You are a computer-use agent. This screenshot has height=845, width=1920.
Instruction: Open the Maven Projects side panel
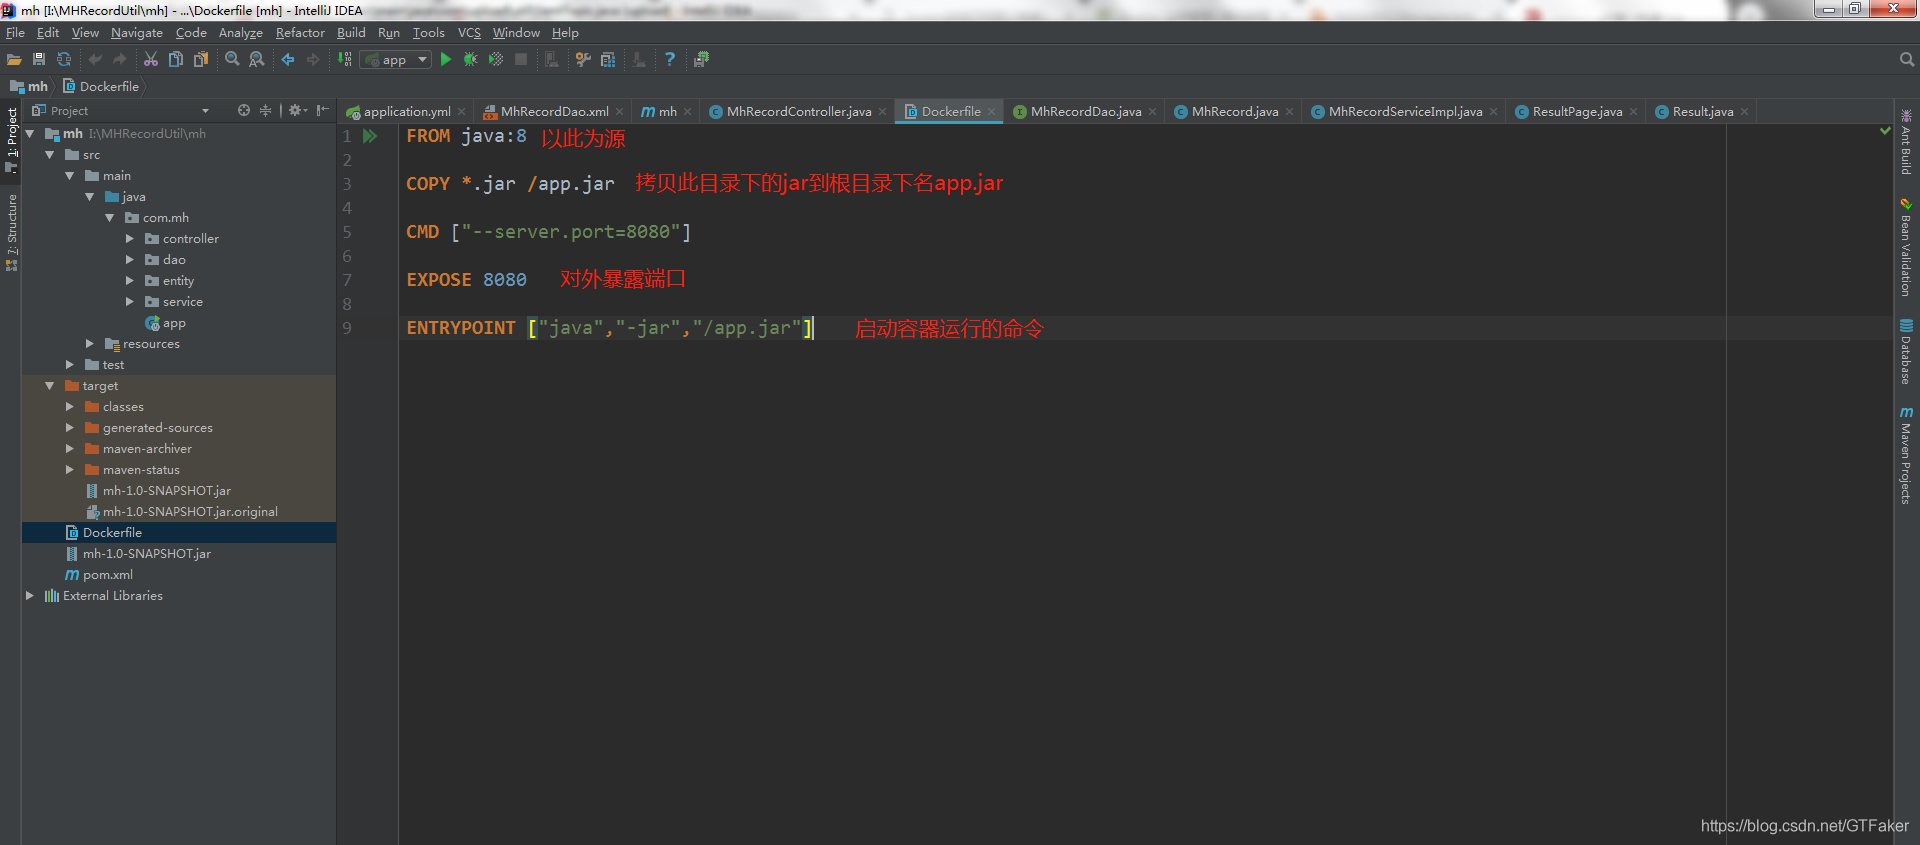tap(1906, 456)
